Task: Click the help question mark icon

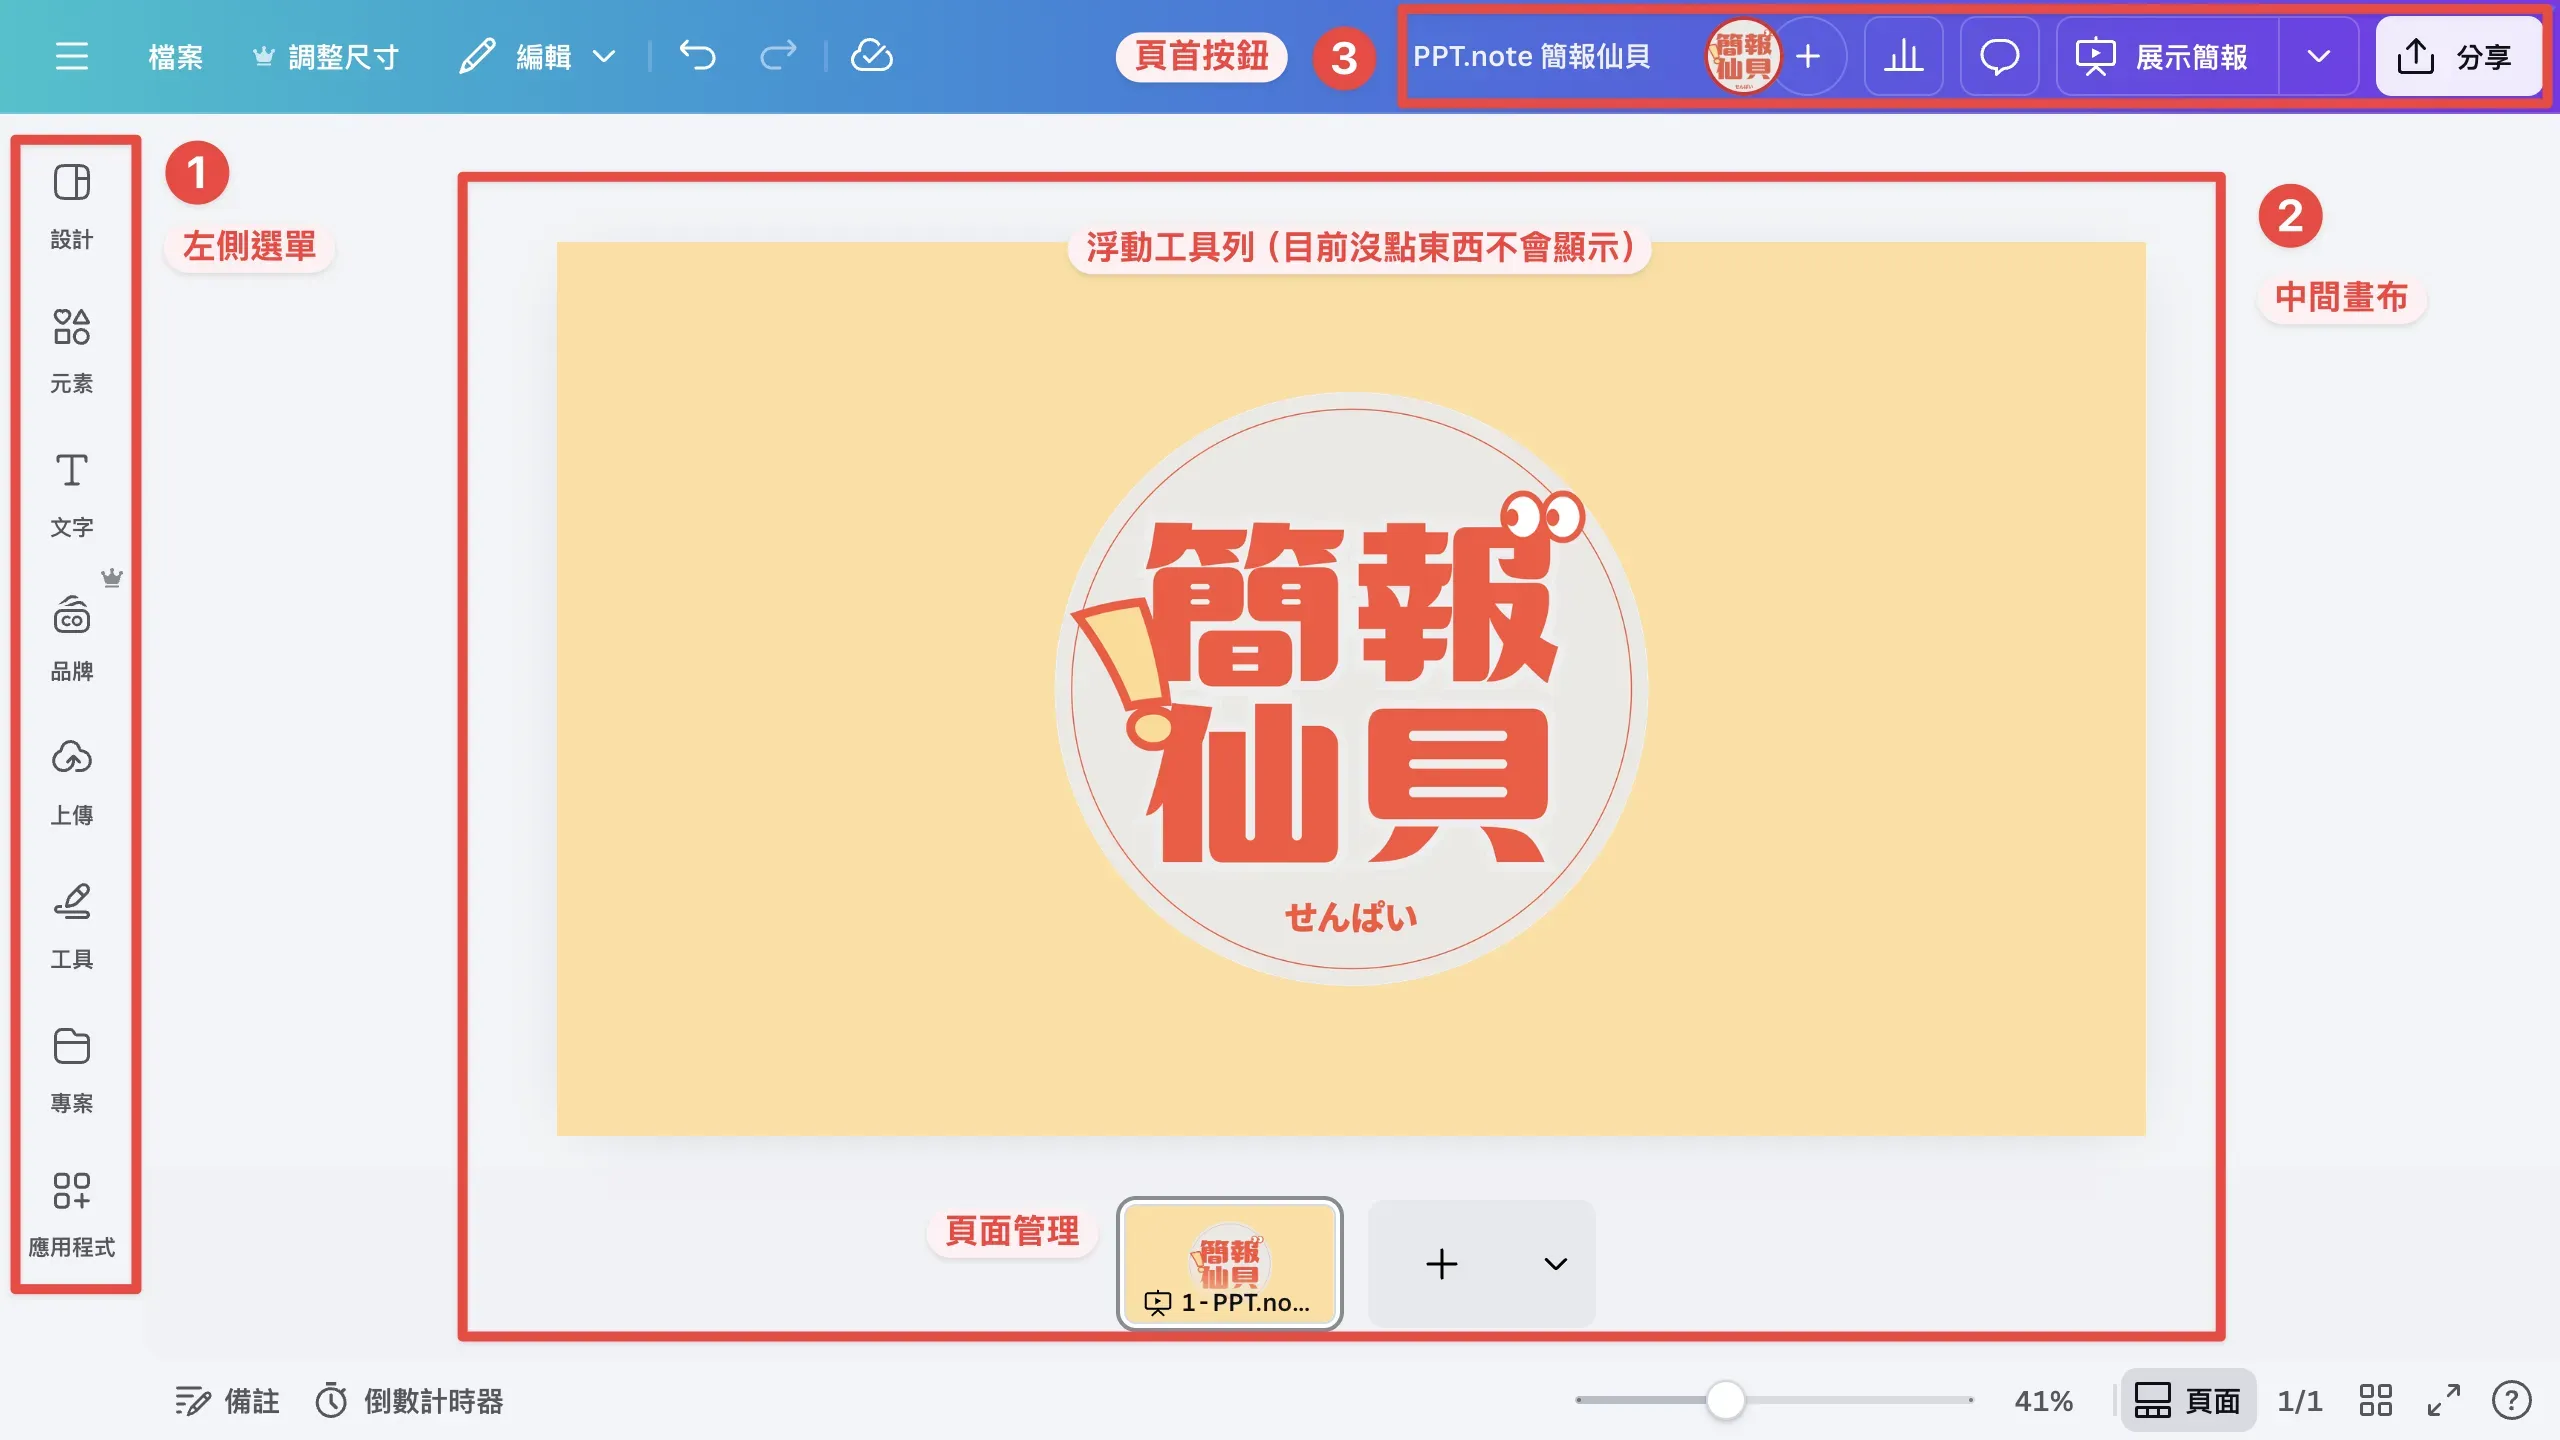Action: click(x=2511, y=1400)
